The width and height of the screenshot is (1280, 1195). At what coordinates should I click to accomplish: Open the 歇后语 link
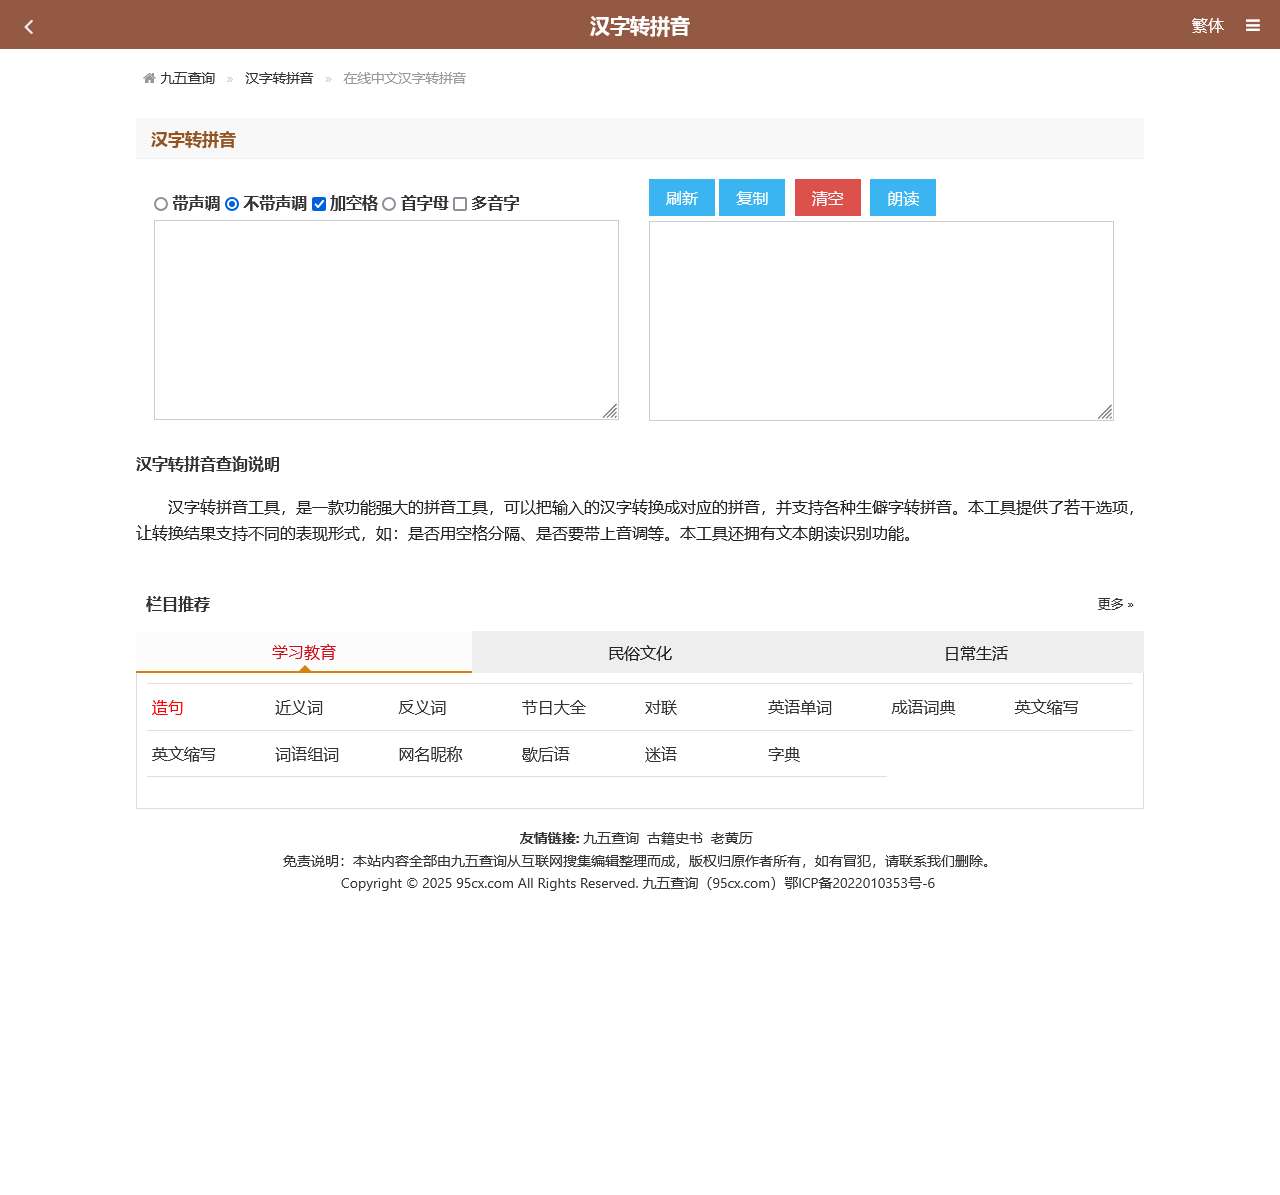pos(546,755)
